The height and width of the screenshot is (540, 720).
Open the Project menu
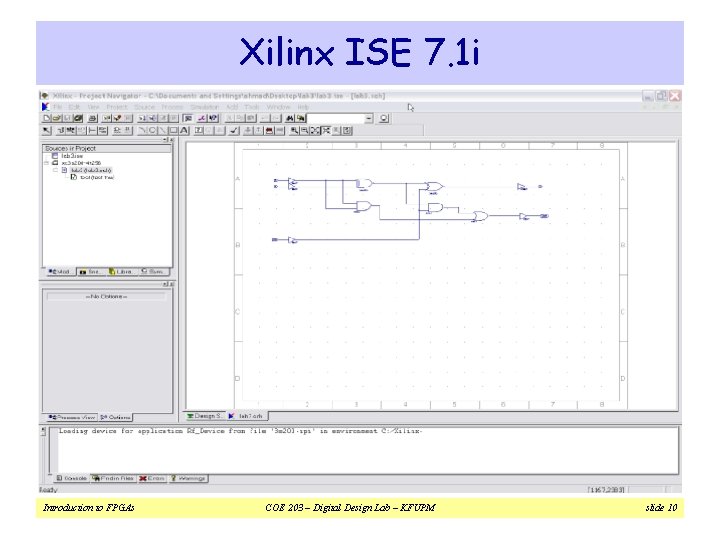tap(117, 107)
